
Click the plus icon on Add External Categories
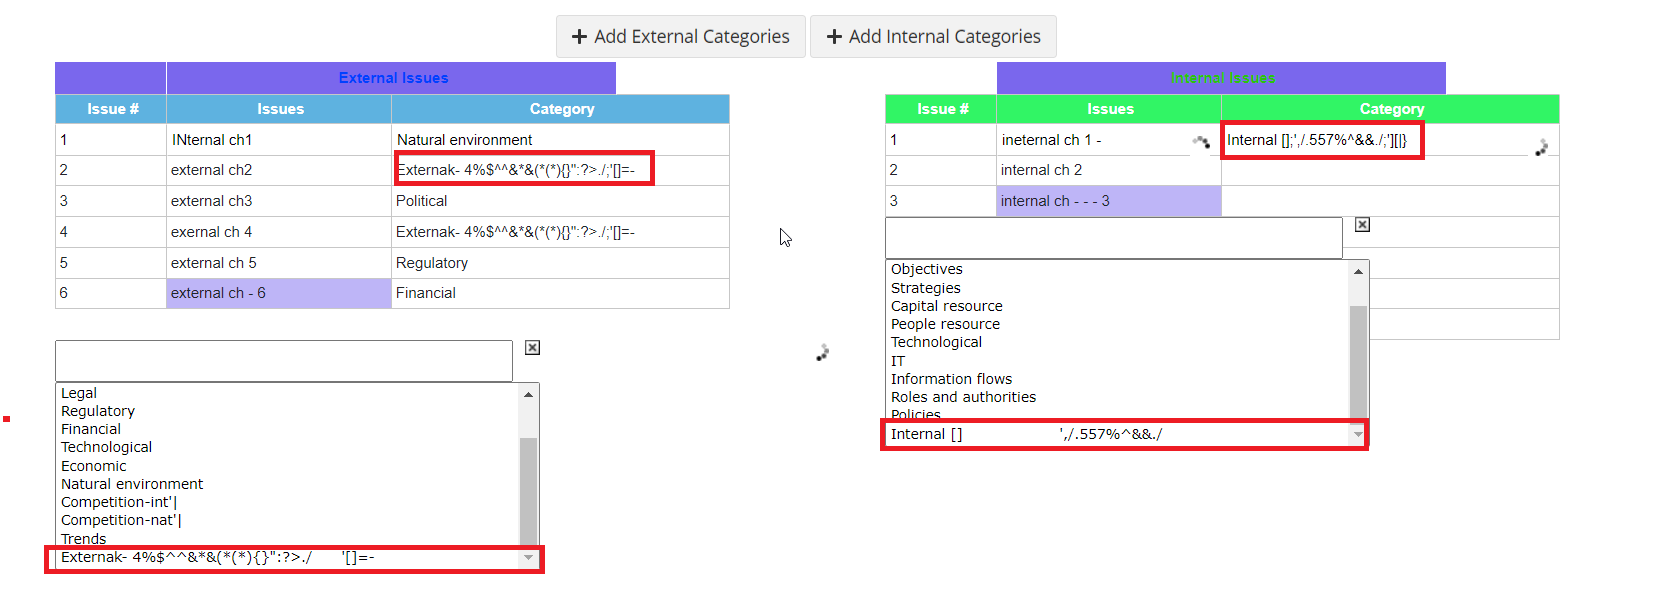579,37
